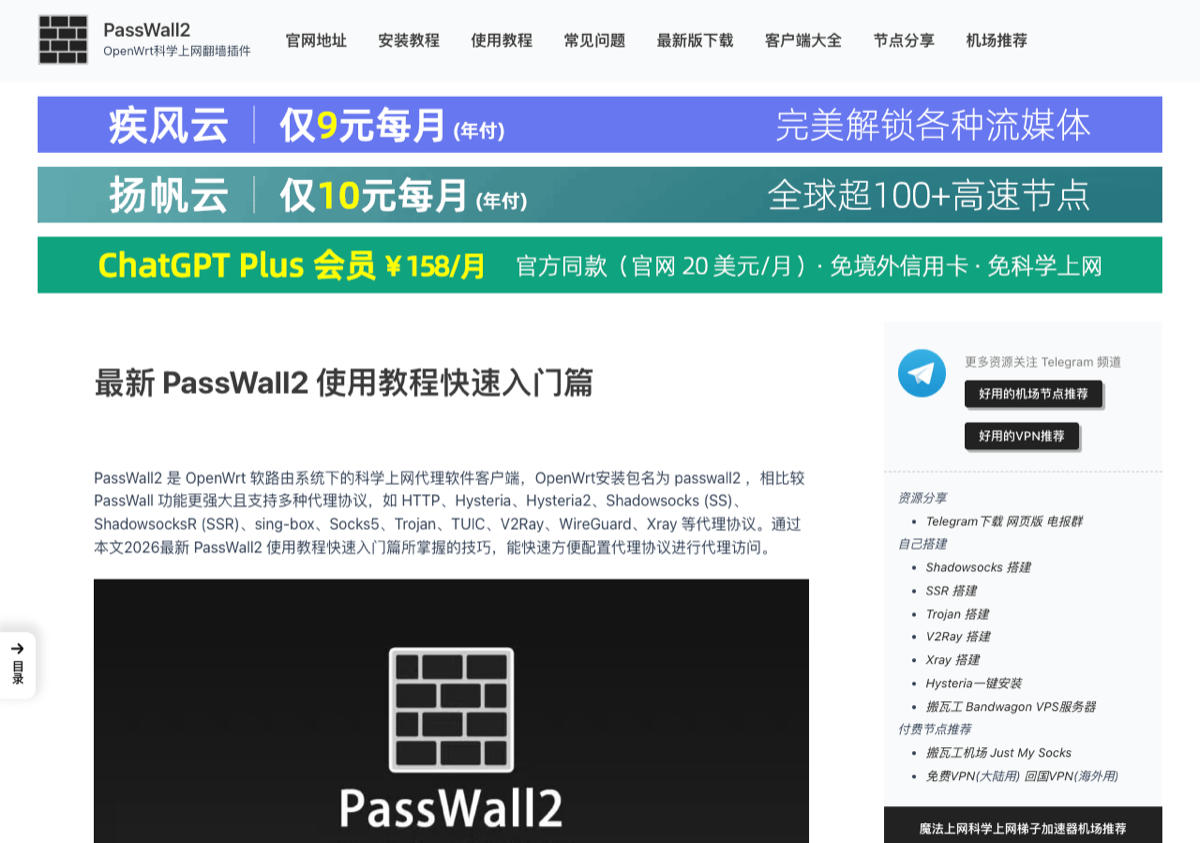Open the SSR 搭建 sidebar link
The image size is (1200, 843).
tap(951, 591)
